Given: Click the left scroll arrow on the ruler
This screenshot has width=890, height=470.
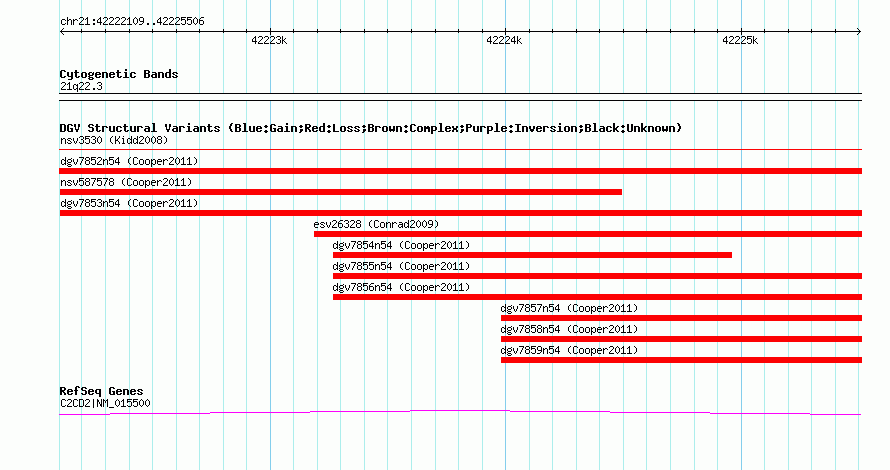Looking at the screenshot, I should pos(62,32).
